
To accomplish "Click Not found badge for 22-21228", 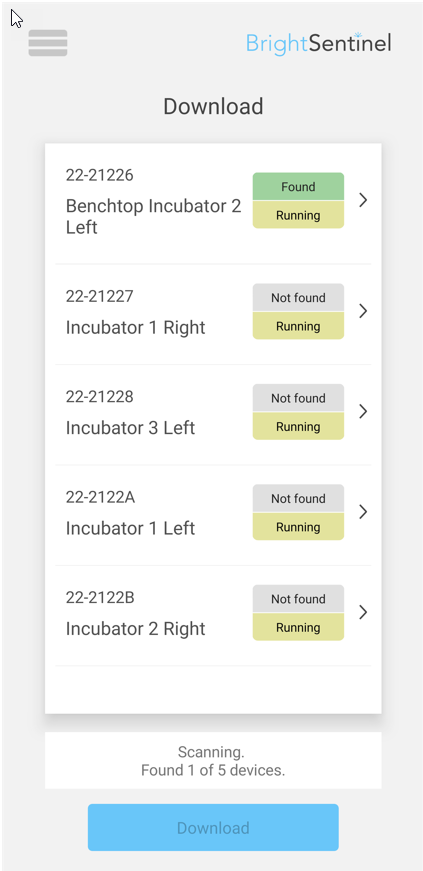I will [x=298, y=398].
